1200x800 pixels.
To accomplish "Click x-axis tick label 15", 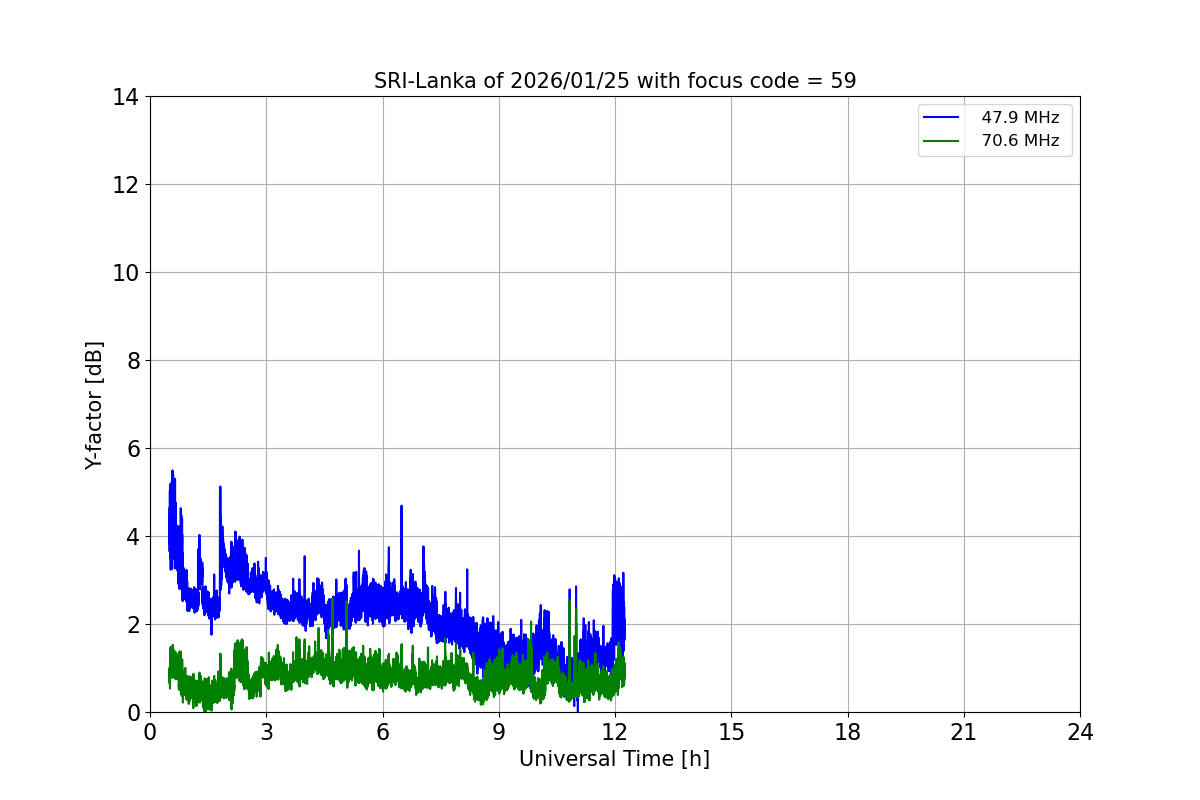I will pos(731,732).
